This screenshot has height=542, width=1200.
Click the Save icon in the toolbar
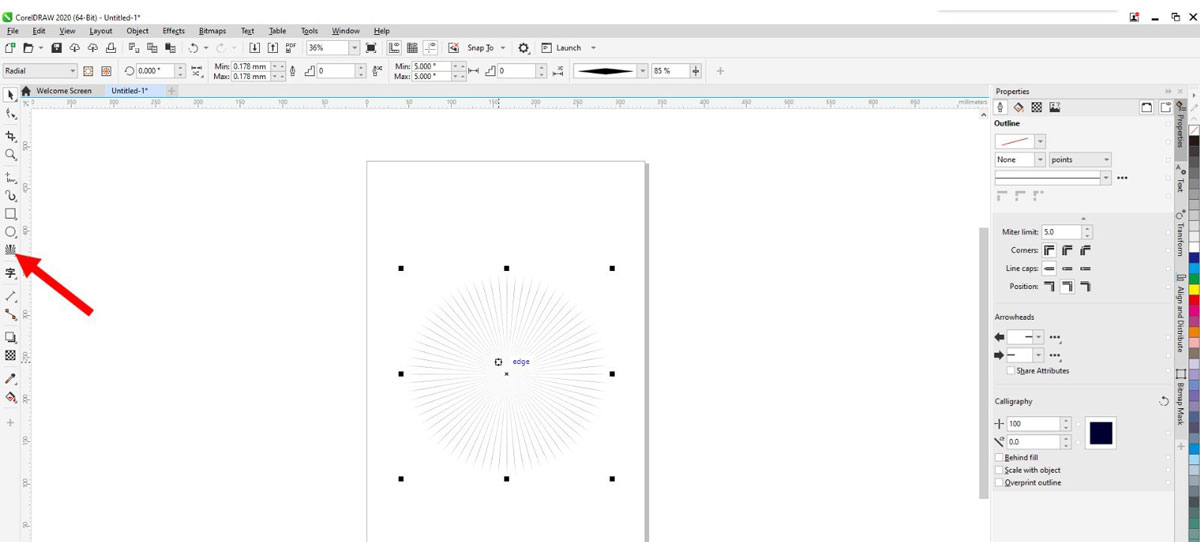pos(57,48)
